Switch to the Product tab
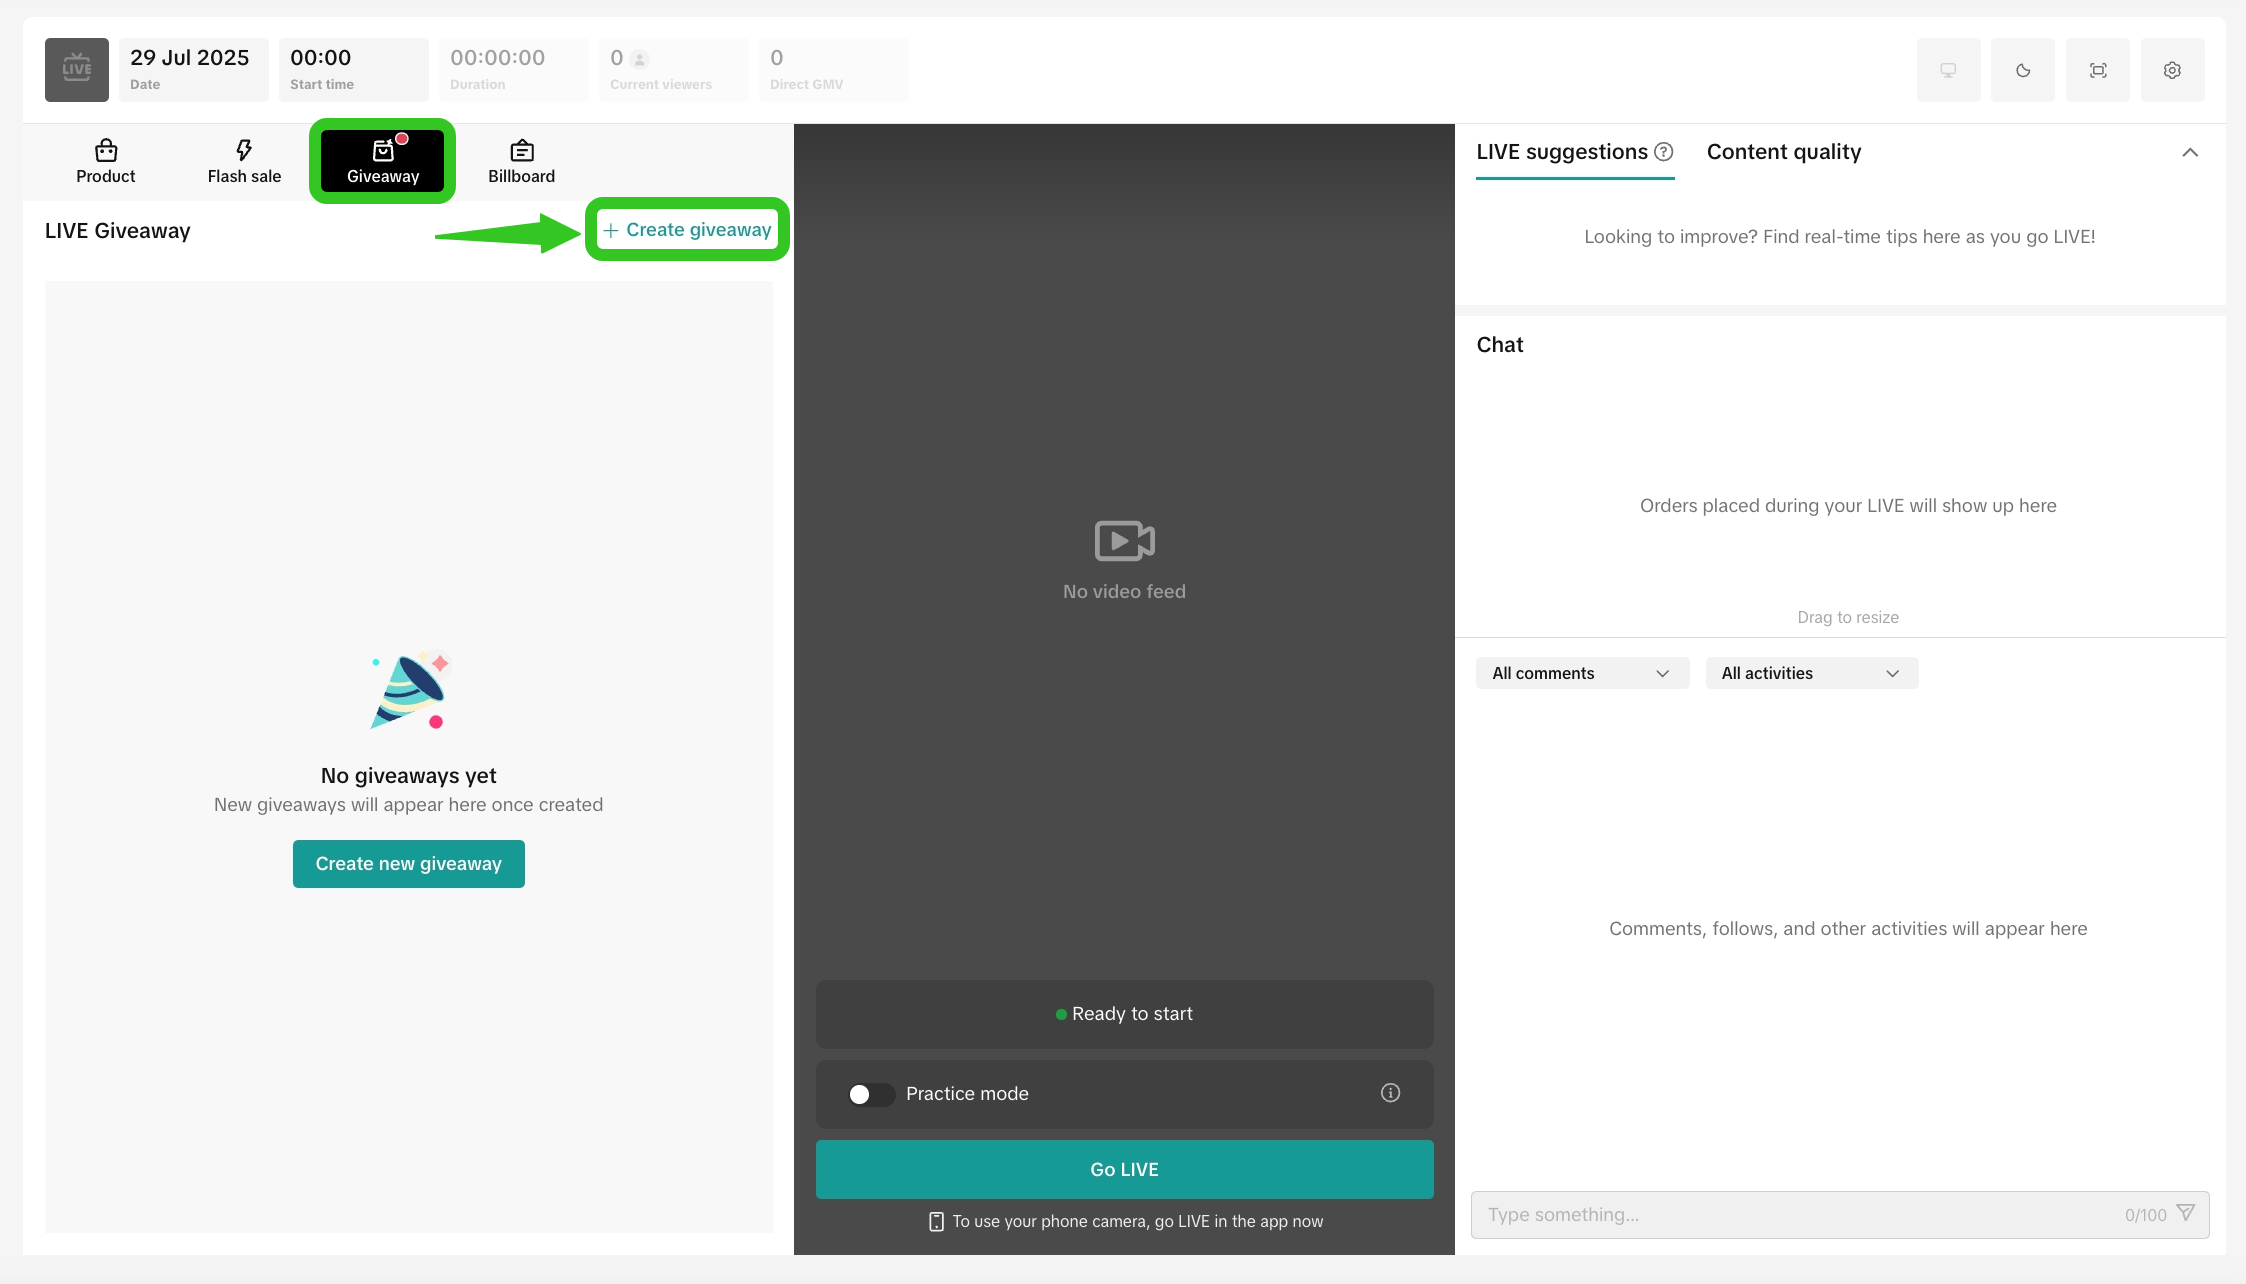 (x=106, y=161)
